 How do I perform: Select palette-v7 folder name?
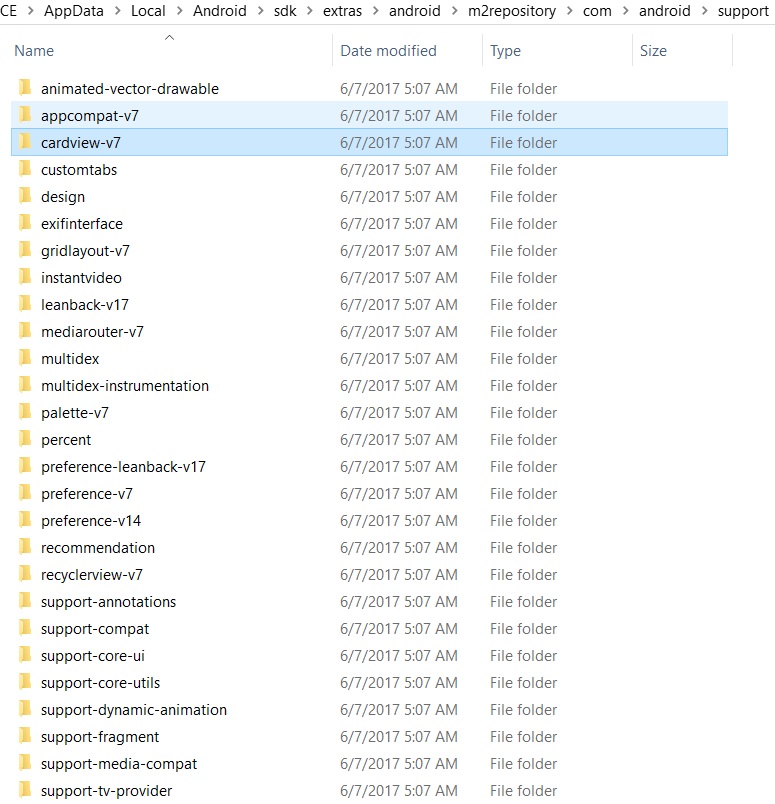coord(75,412)
